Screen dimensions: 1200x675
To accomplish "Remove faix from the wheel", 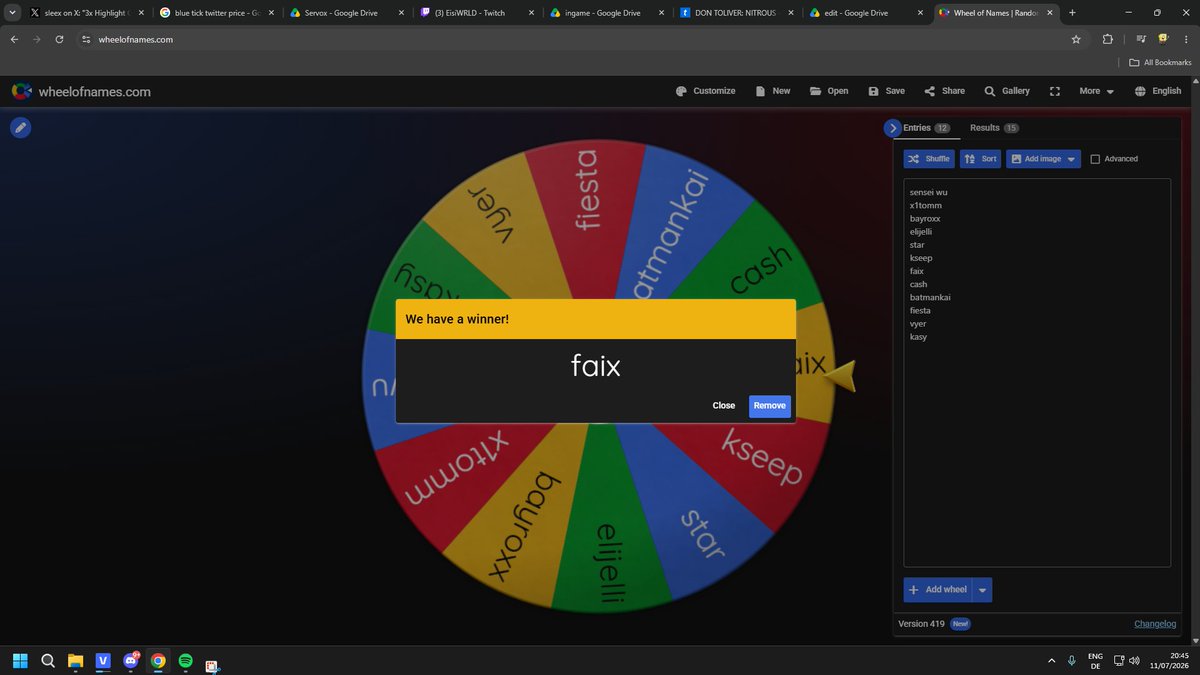I will point(770,406).
